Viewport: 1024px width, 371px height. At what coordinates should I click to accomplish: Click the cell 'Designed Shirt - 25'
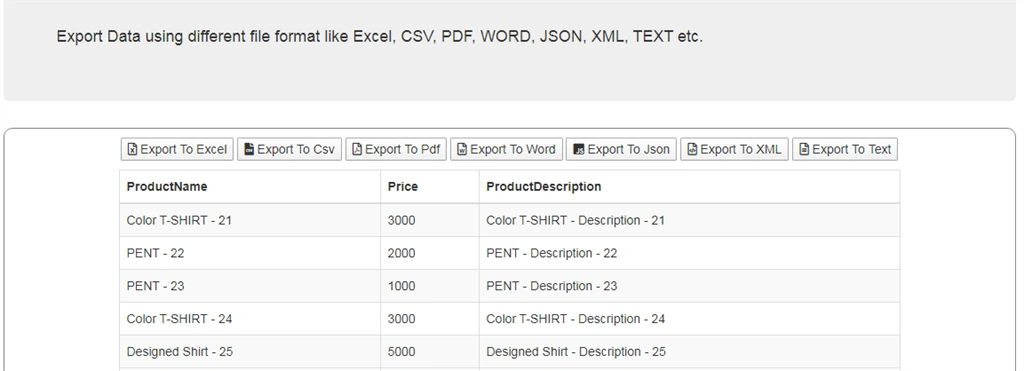tap(250, 352)
